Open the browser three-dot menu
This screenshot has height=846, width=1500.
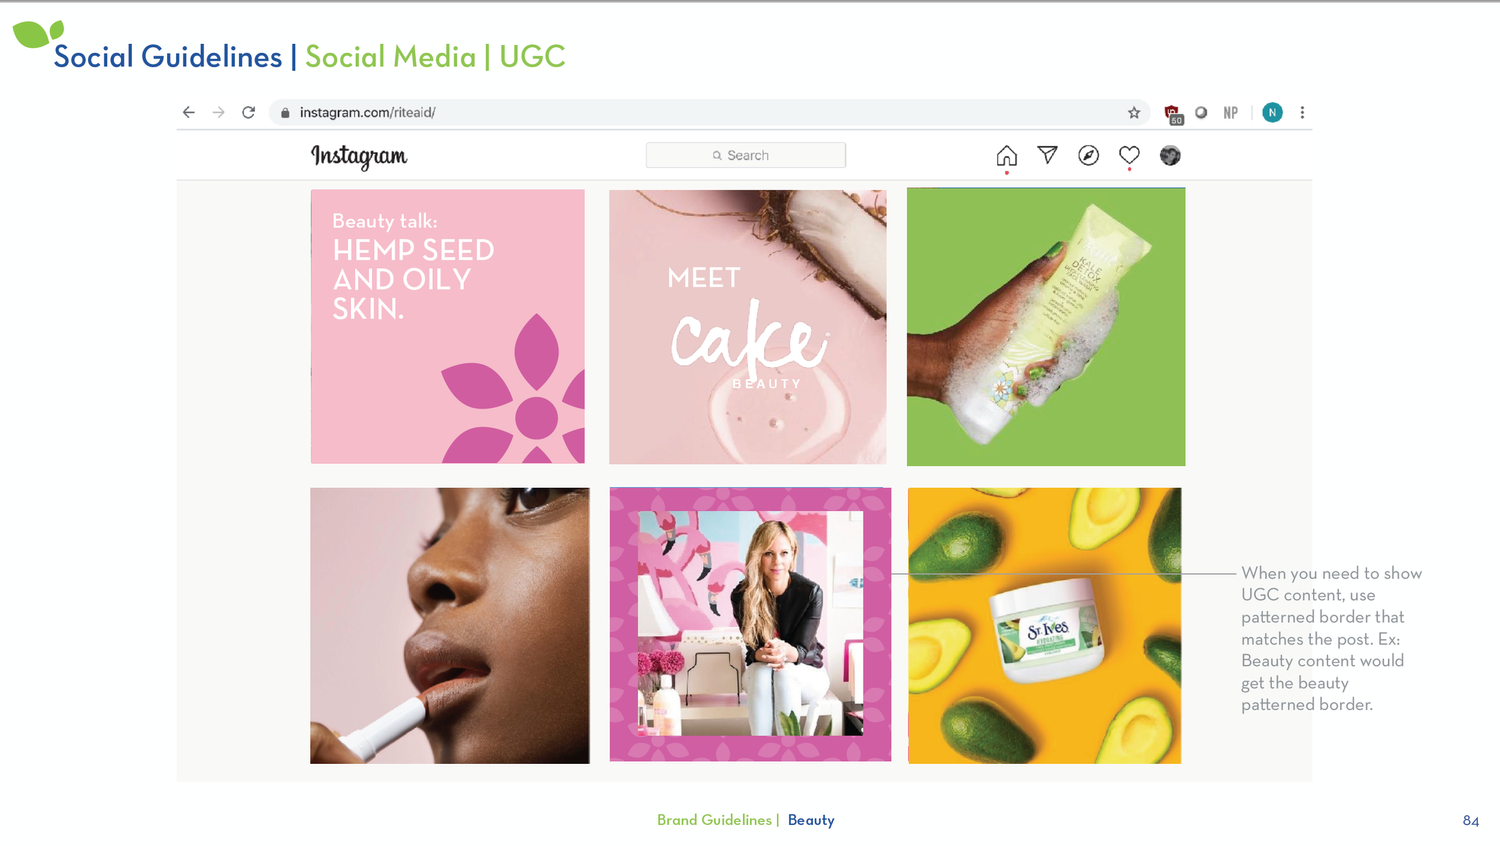tap(1302, 113)
